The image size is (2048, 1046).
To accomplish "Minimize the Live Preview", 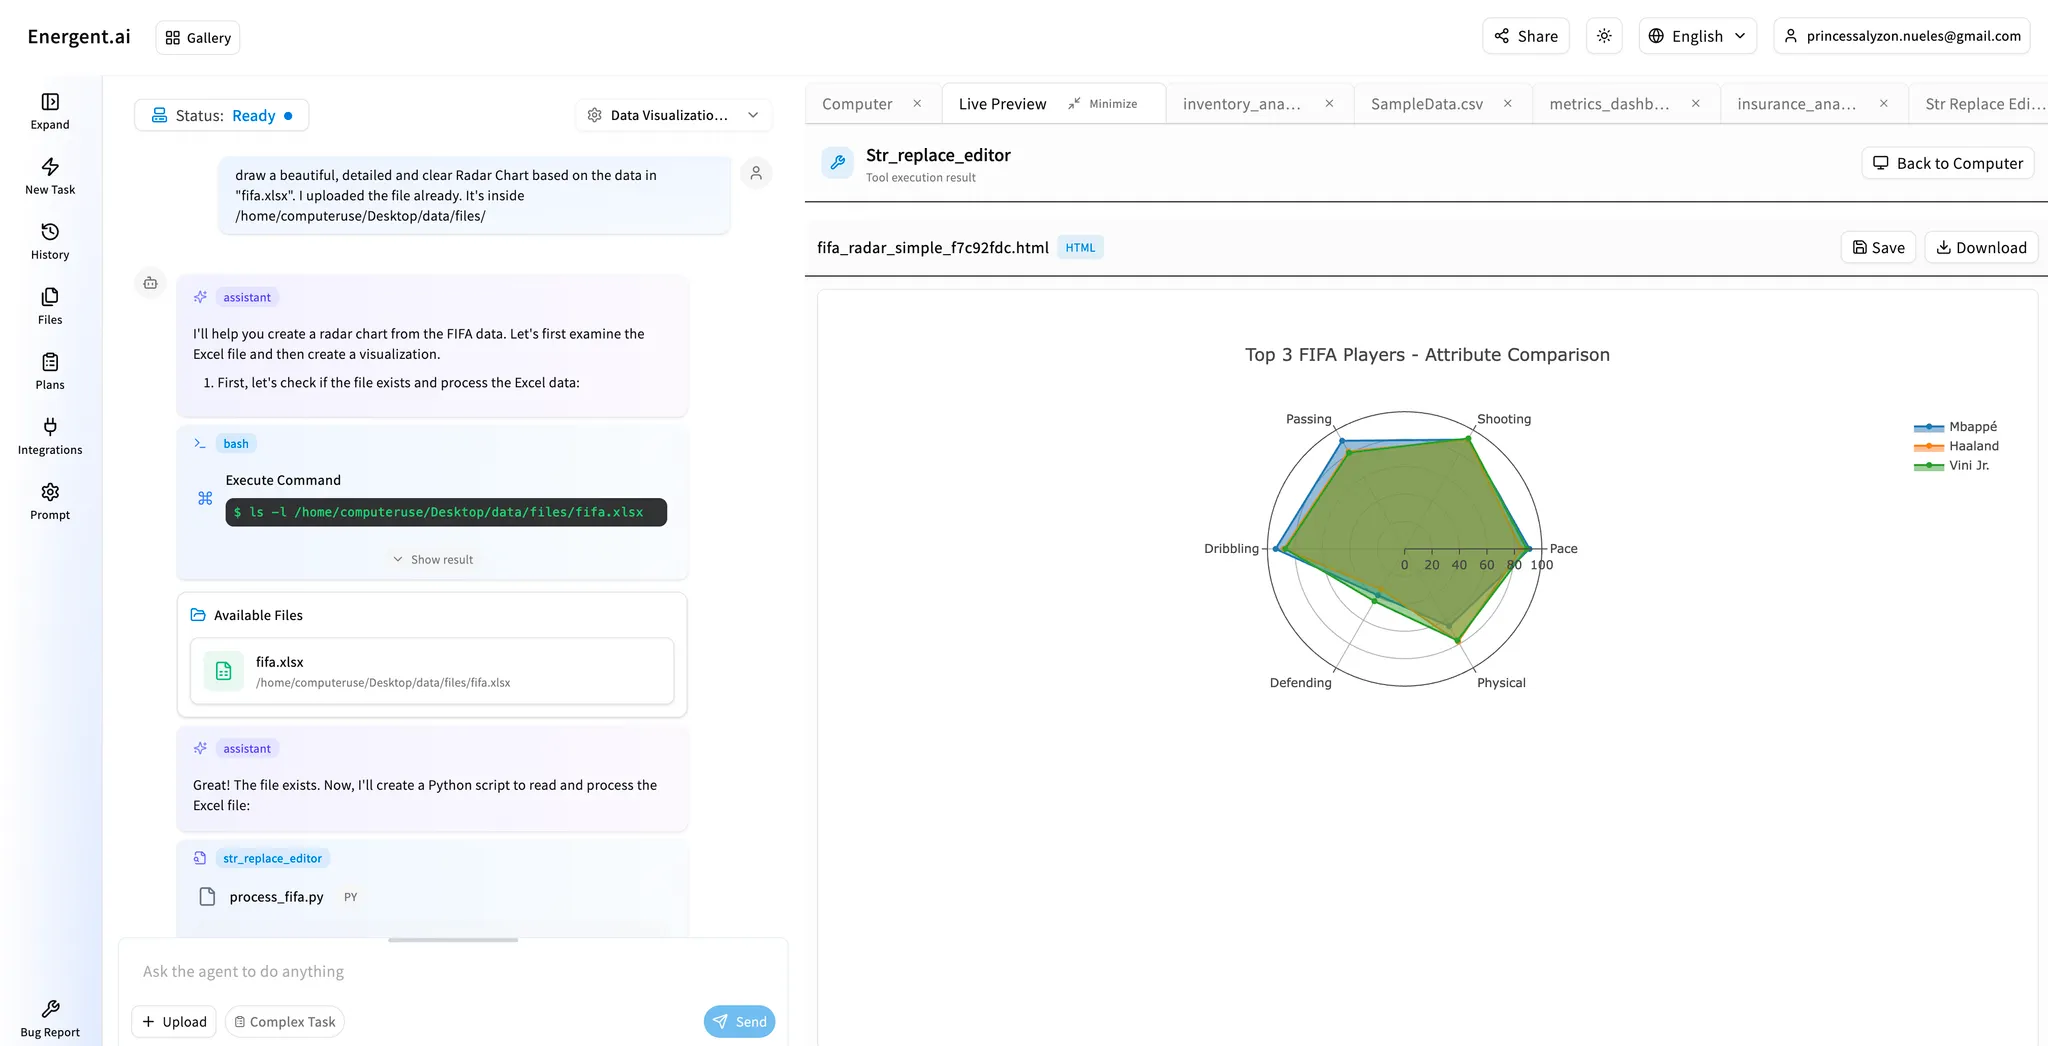I will tap(1104, 103).
